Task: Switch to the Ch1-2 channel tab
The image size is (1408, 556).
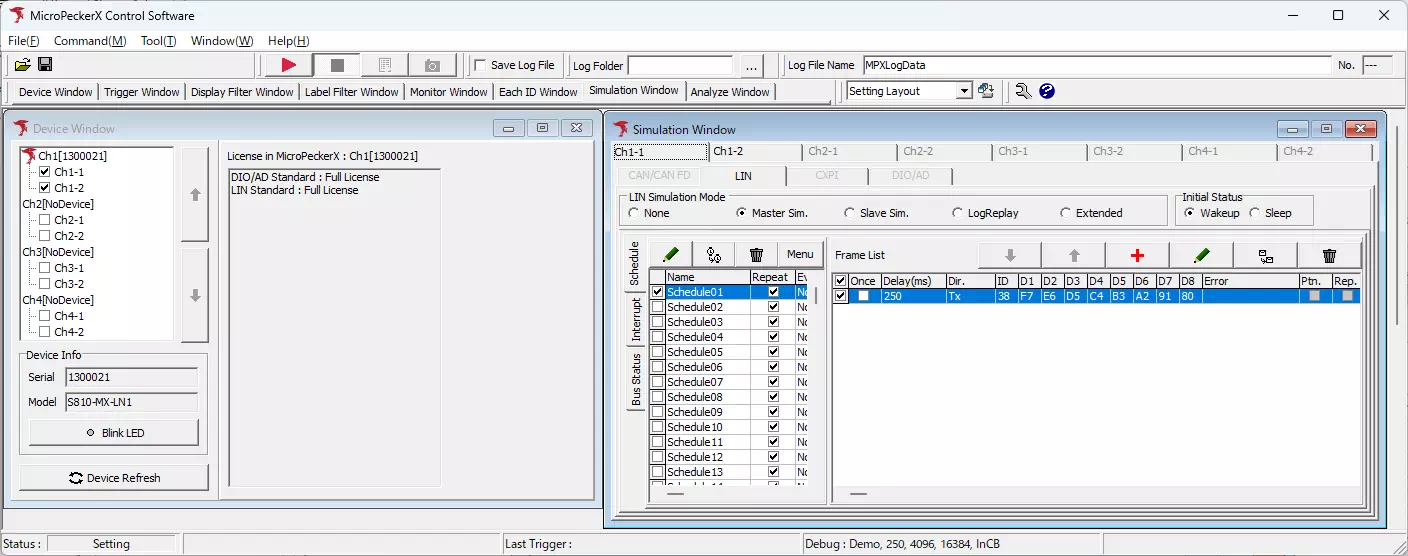Action: (728, 152)
